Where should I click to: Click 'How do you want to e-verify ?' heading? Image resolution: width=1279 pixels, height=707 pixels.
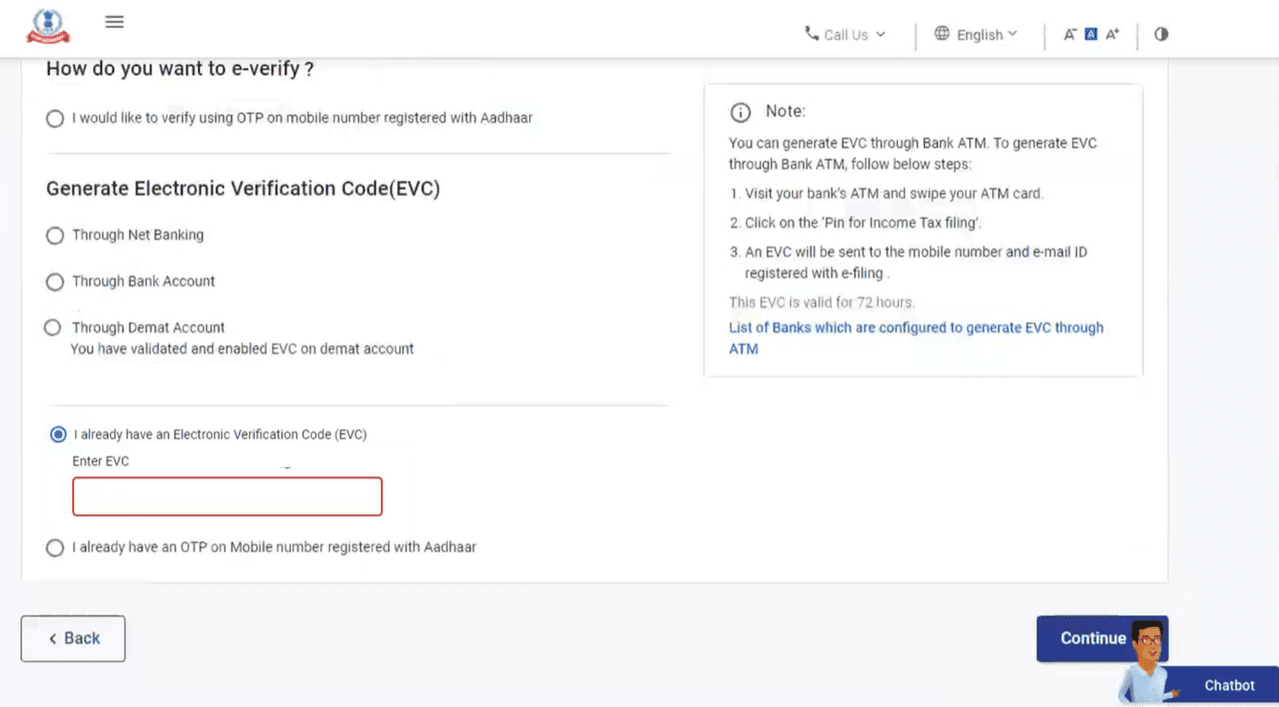point(180,68)
